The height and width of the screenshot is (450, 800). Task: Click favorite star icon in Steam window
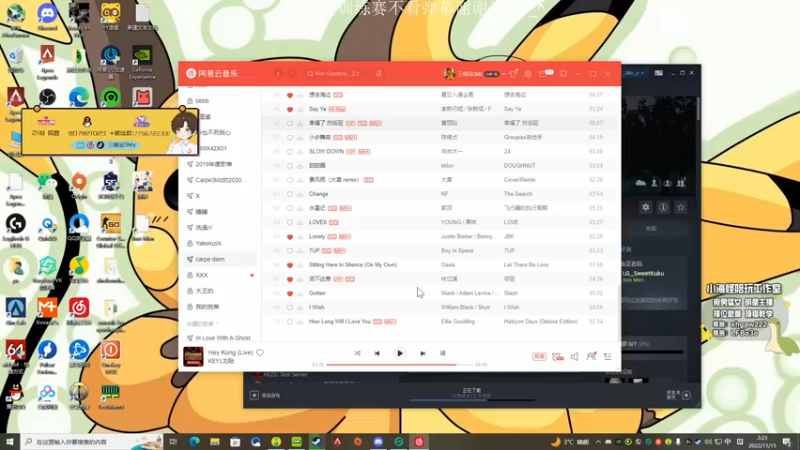tap(681, 207)
